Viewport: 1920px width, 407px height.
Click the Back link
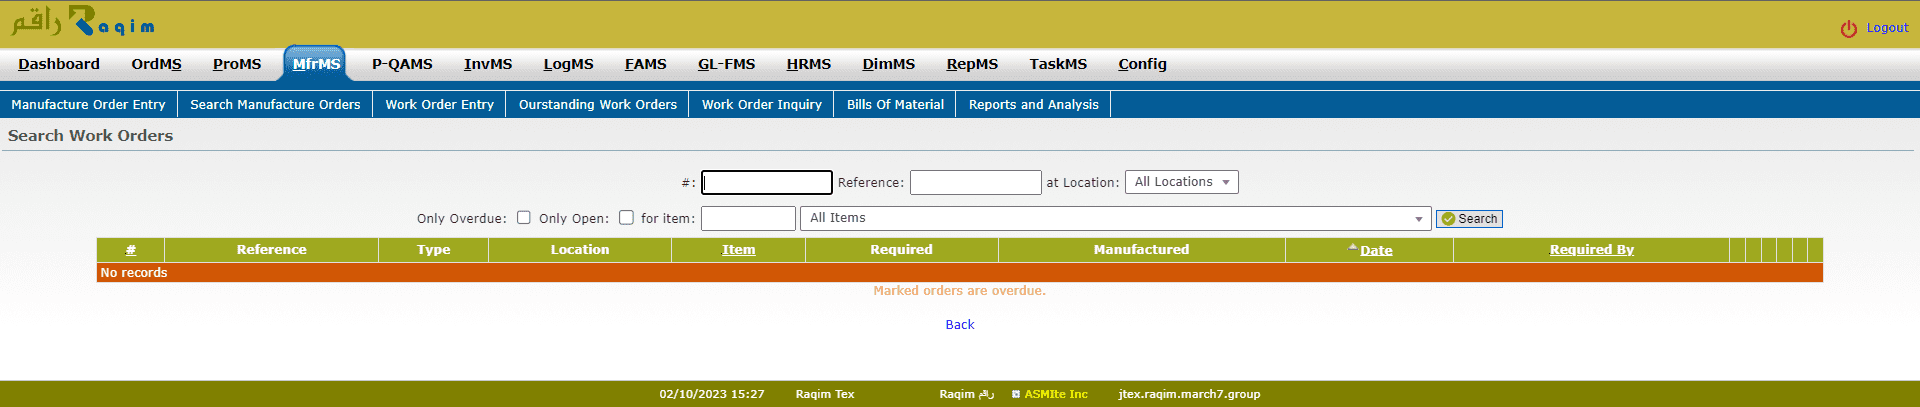coord(959,325)
